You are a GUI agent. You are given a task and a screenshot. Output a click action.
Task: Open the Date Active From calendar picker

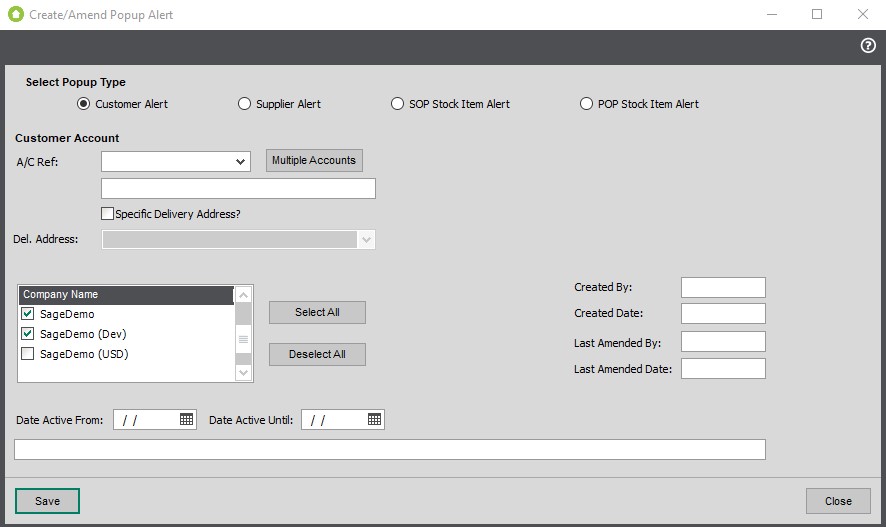(x=187, y=420)
